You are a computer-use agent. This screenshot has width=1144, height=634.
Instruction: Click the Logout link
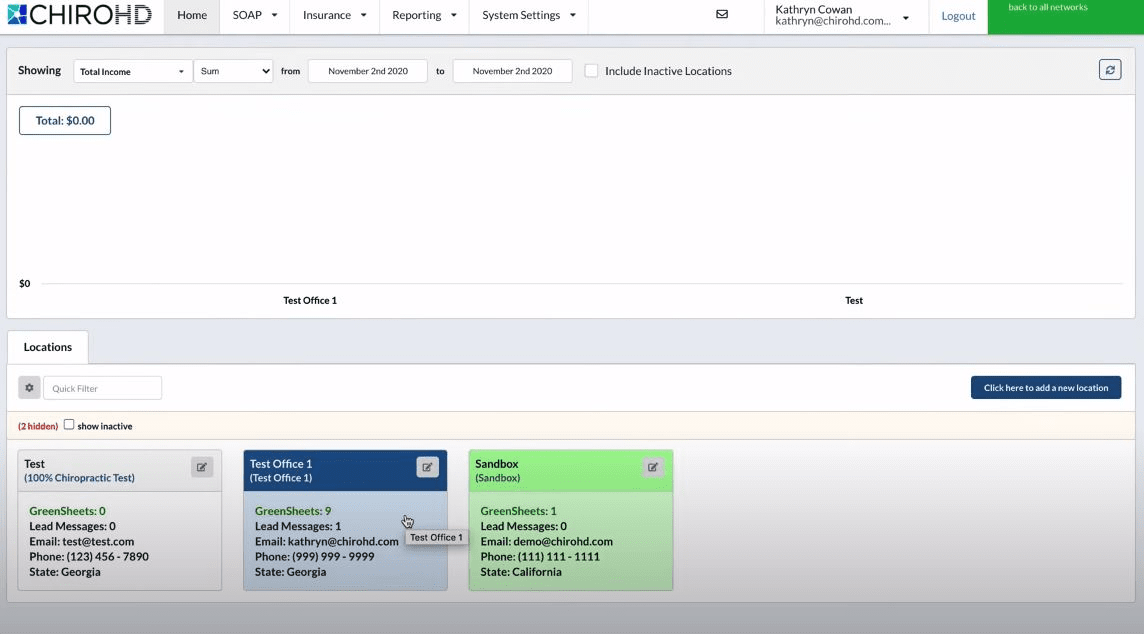coord(958,16)
